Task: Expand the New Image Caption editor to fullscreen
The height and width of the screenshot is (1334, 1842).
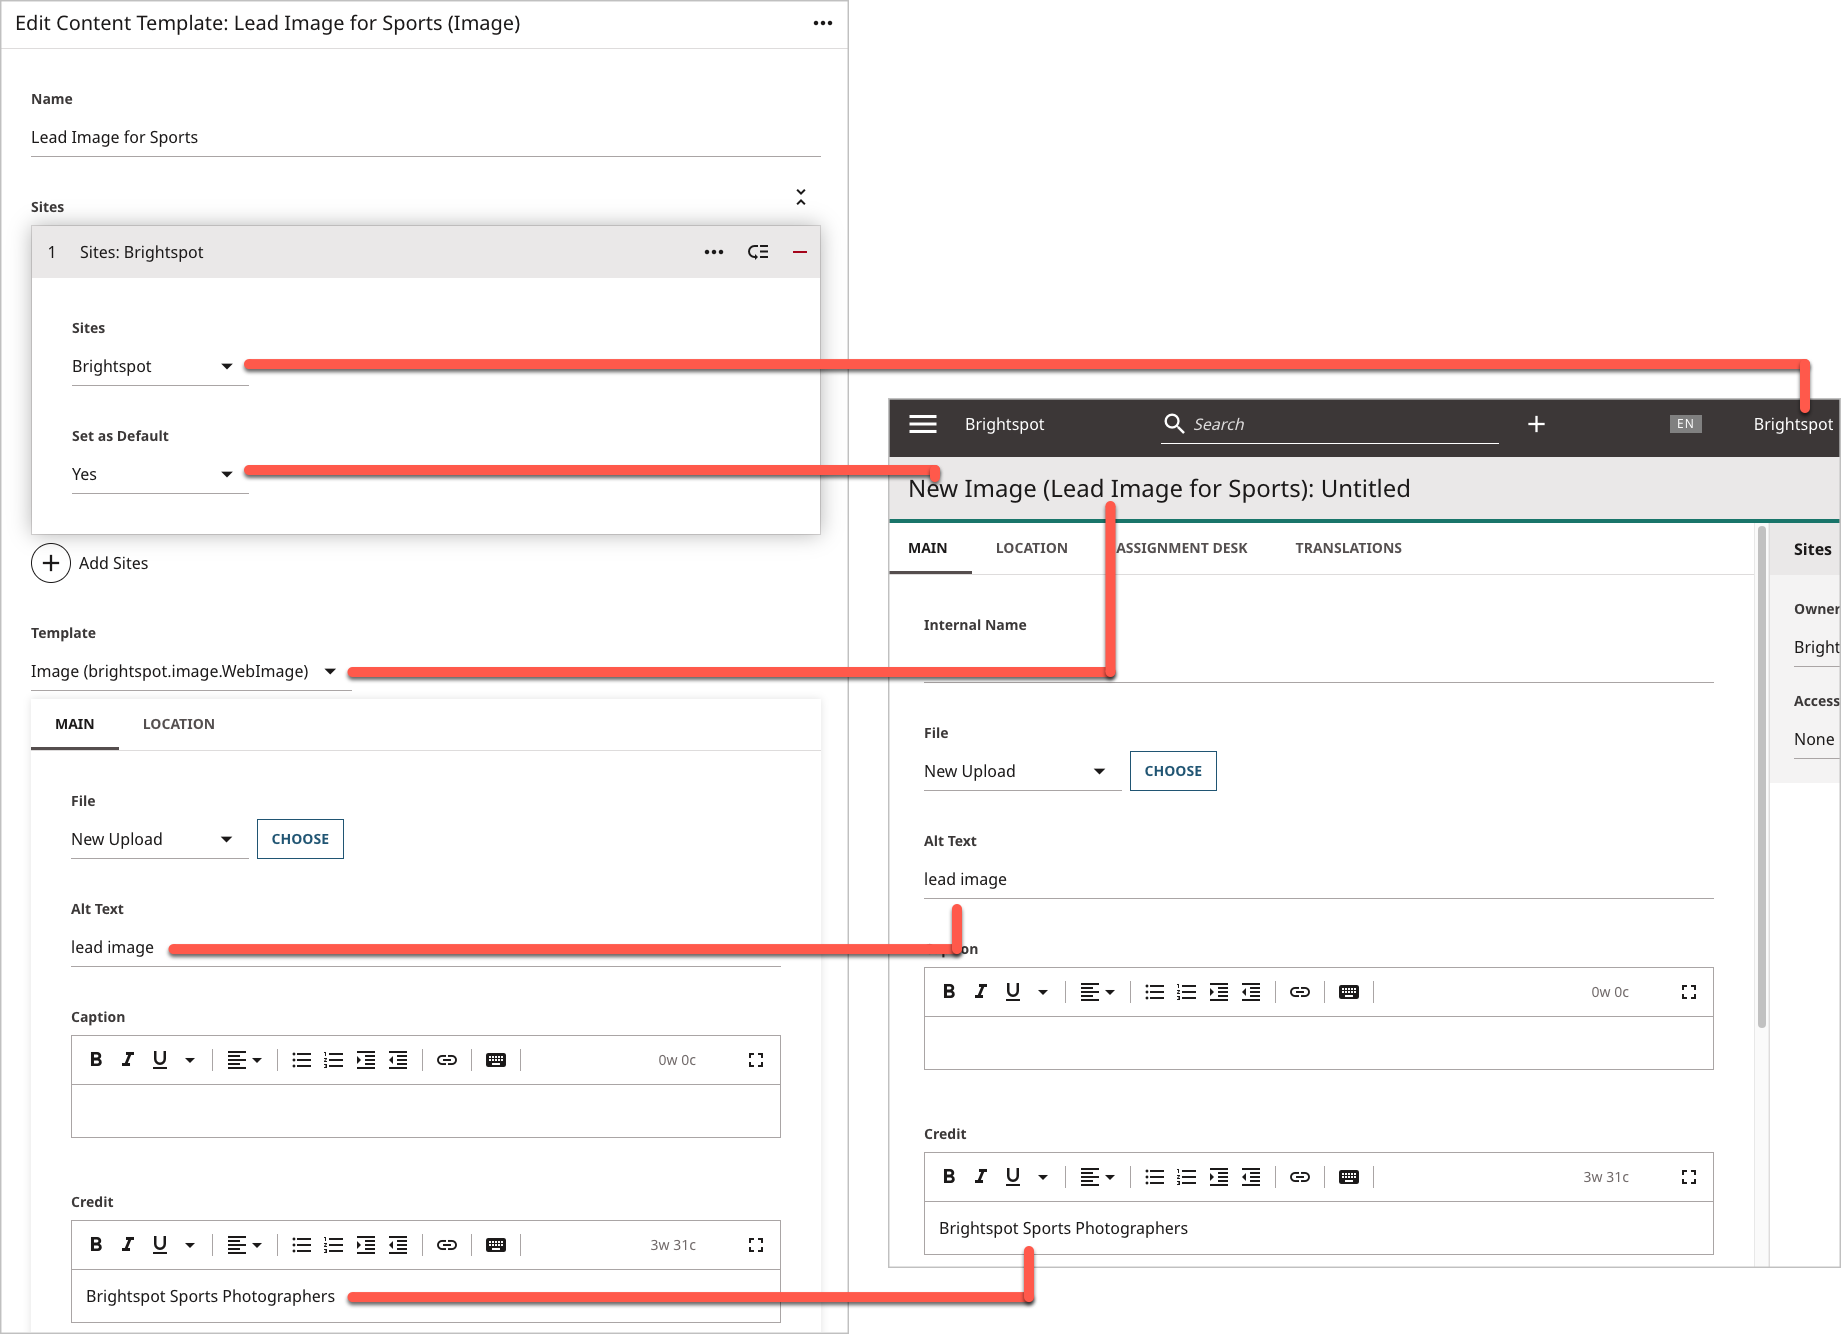Action: click(1689, 992)
